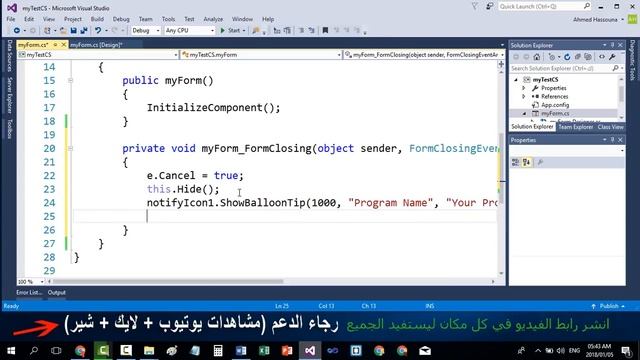Collapse the myForm.cs tree node
Screen dimensions: 640x360
pyautogui.click(x=524, y=113)
